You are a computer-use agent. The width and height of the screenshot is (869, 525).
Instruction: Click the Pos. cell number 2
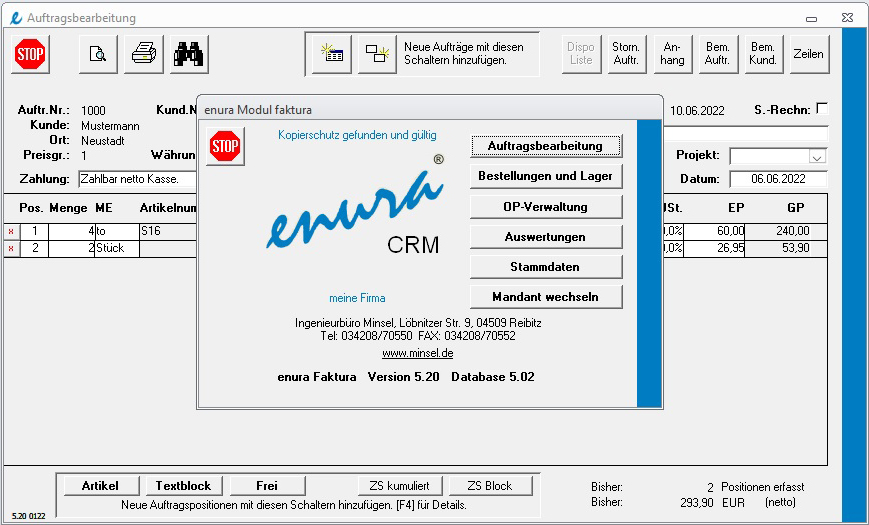click(x=35, y=249)
